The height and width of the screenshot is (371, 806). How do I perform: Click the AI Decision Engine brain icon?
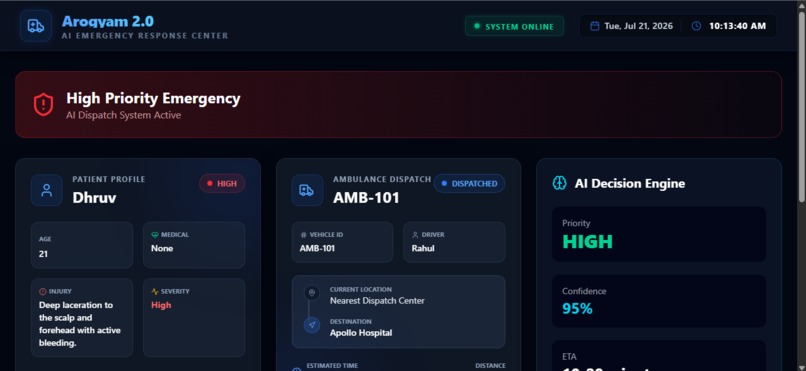pos(559,183)
